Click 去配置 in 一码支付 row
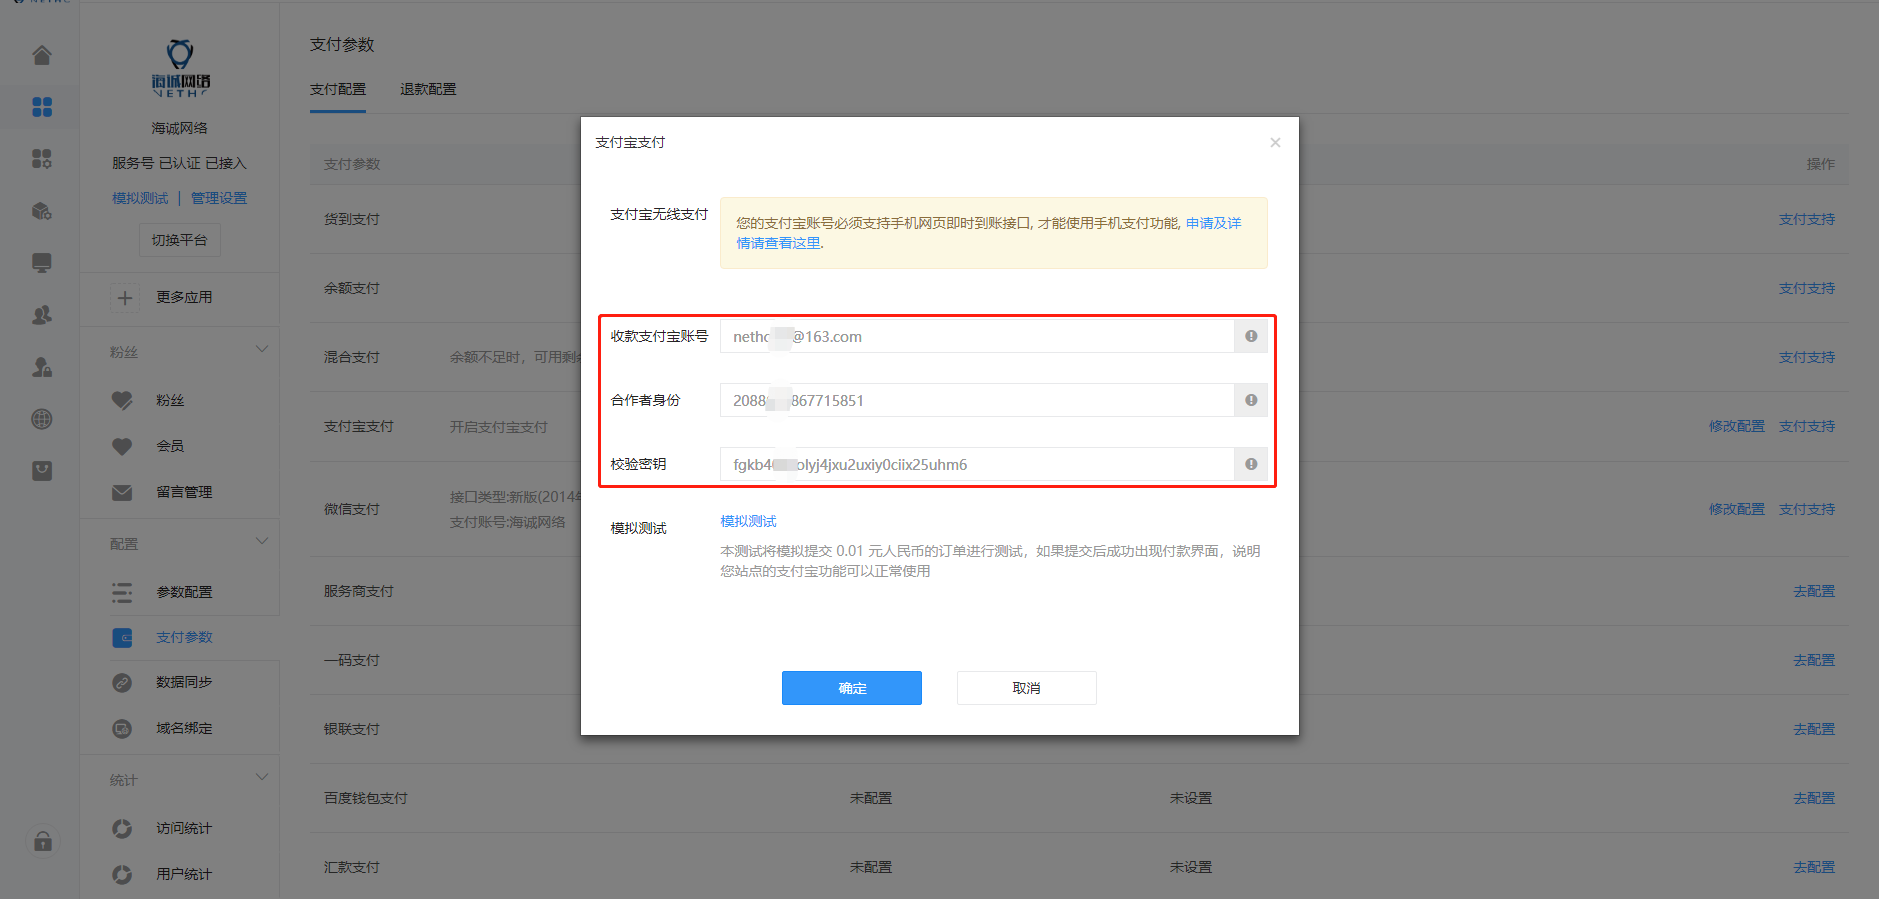Screen dimensions: 1879x899 point(1814,660)
